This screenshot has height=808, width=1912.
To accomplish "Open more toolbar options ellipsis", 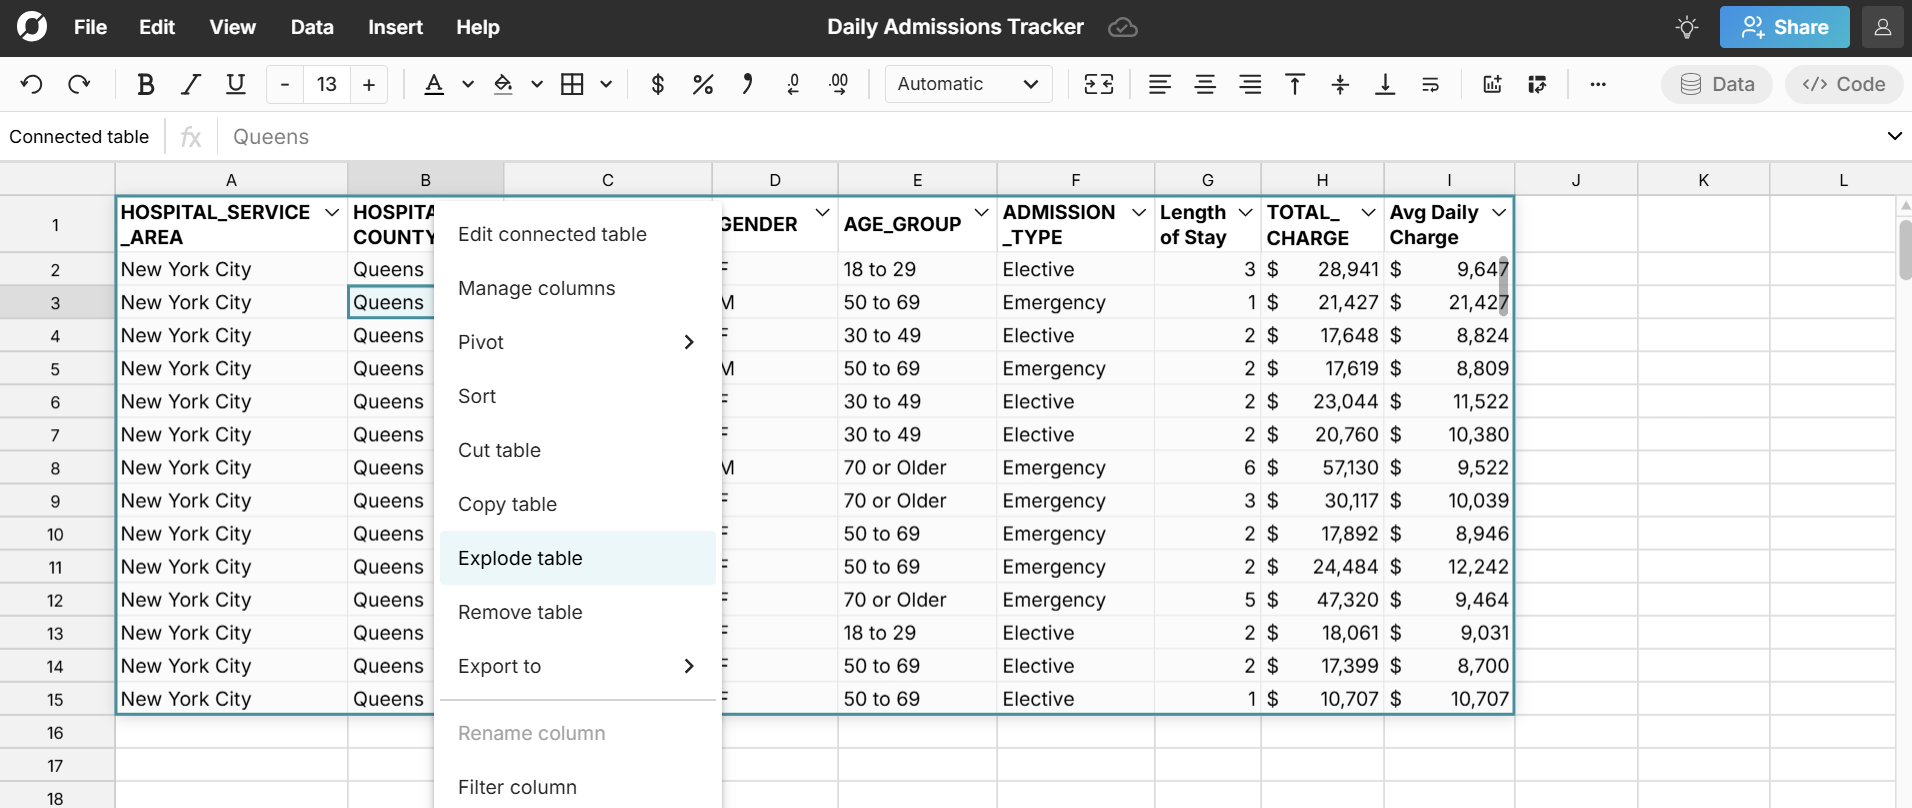I will point(1598,84).
